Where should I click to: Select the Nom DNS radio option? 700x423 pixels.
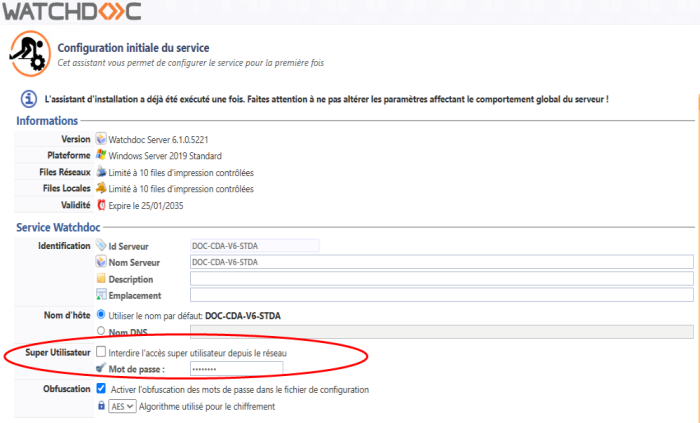pyautogui.click(x=101, y=331)
